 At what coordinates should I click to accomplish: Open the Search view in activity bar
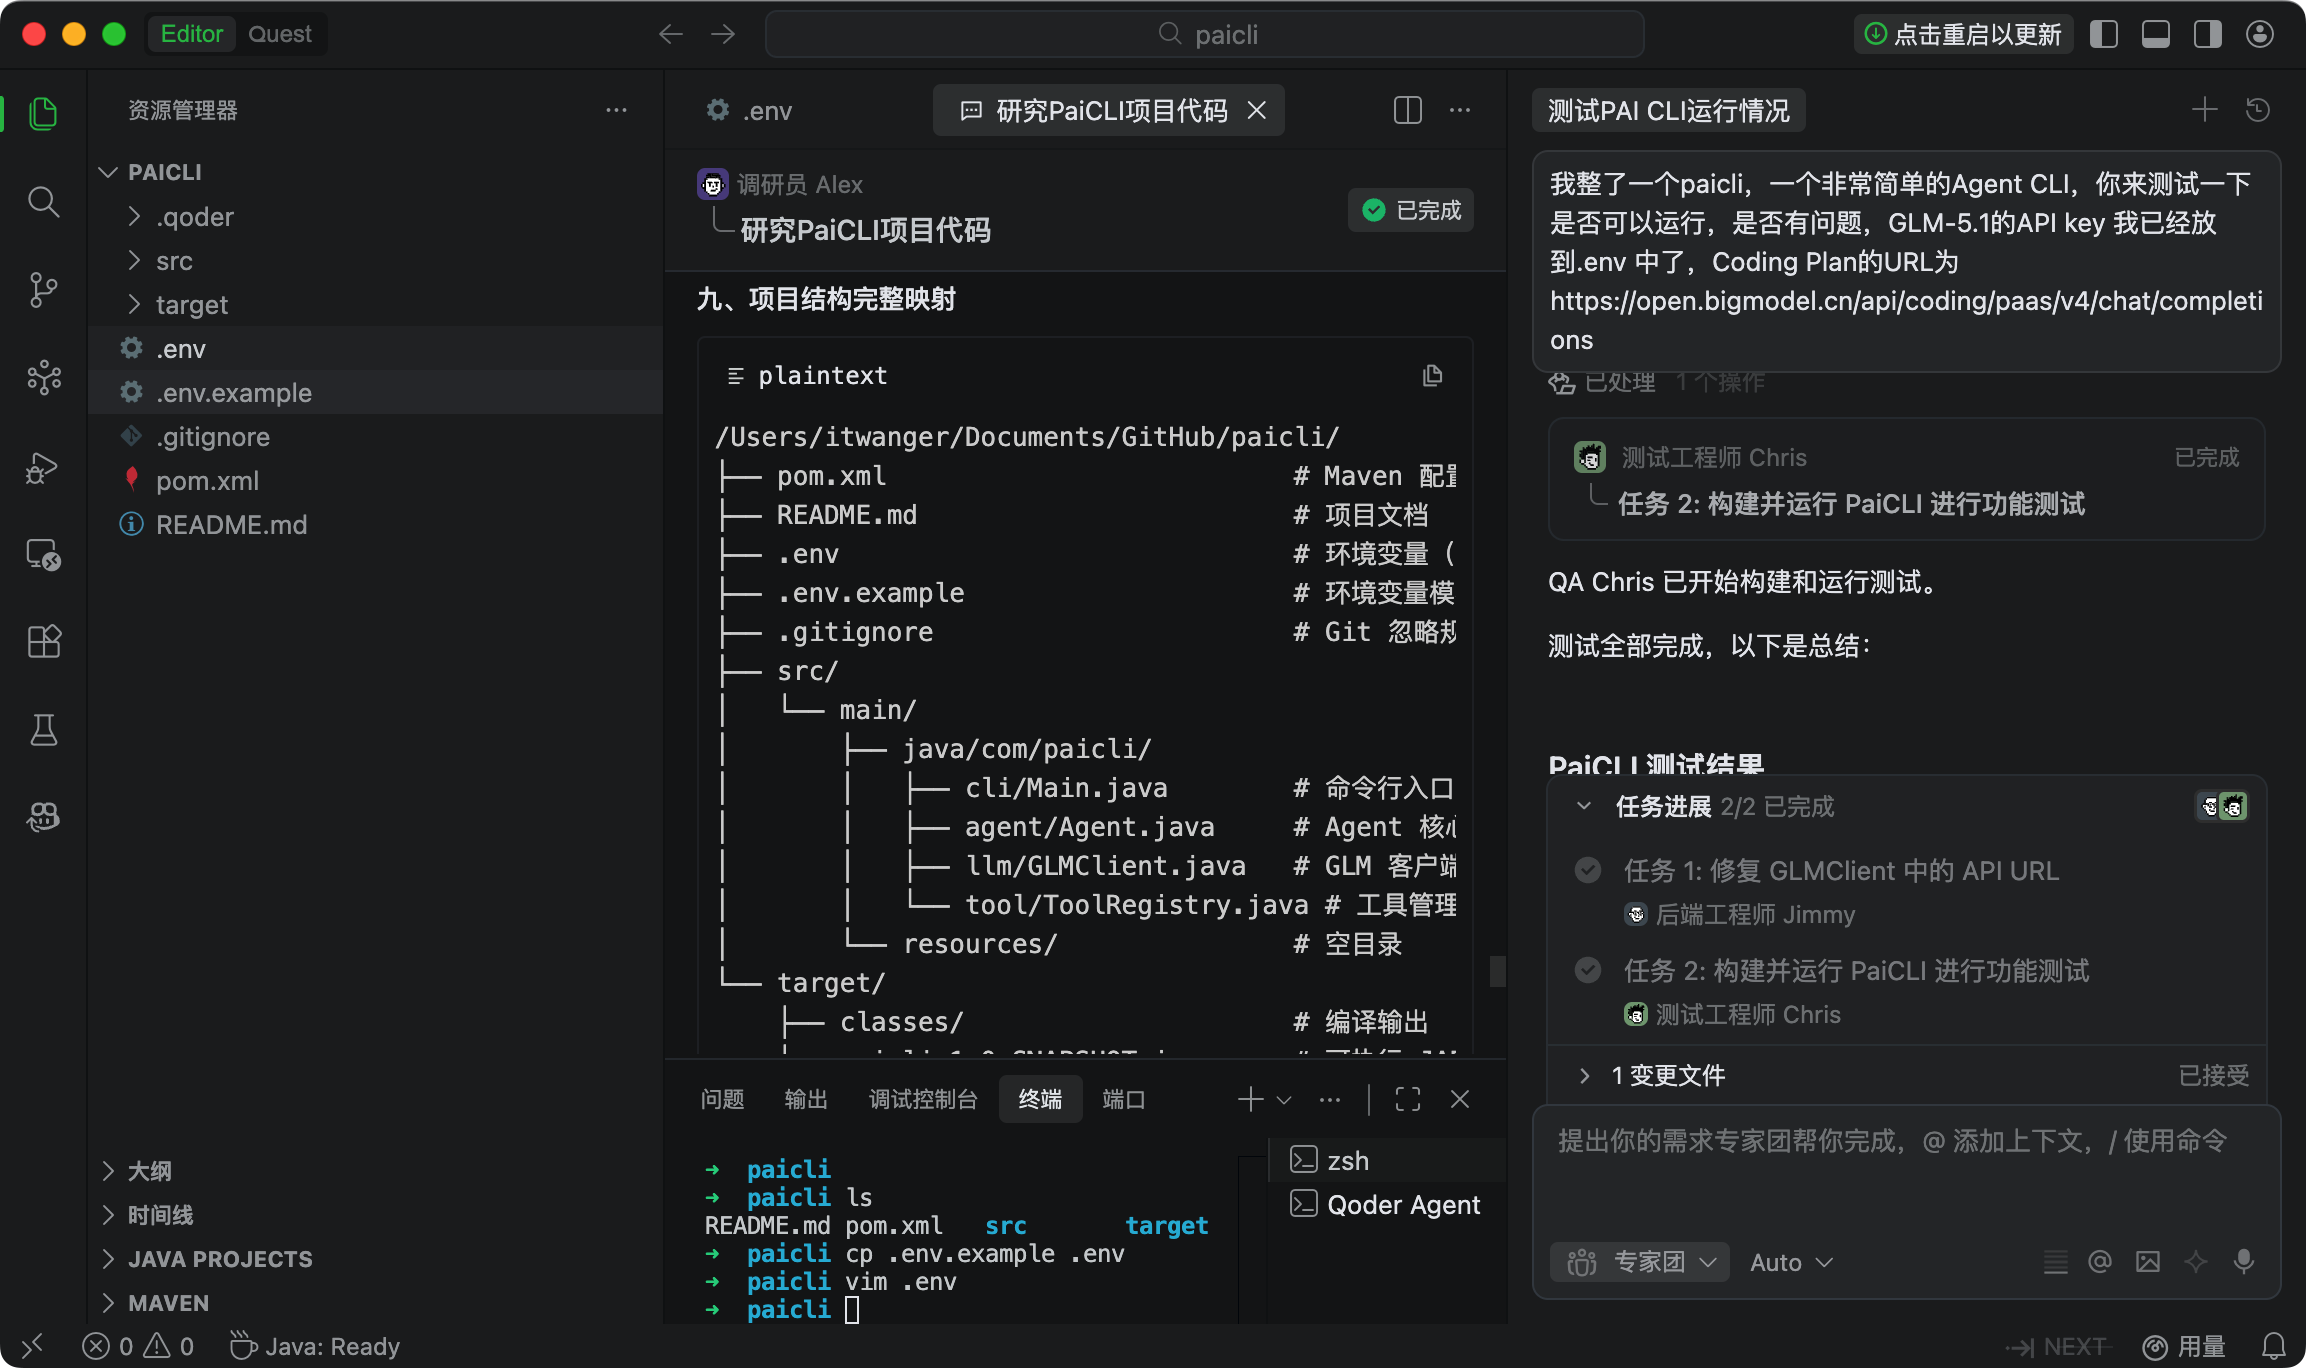coord(43,203)
